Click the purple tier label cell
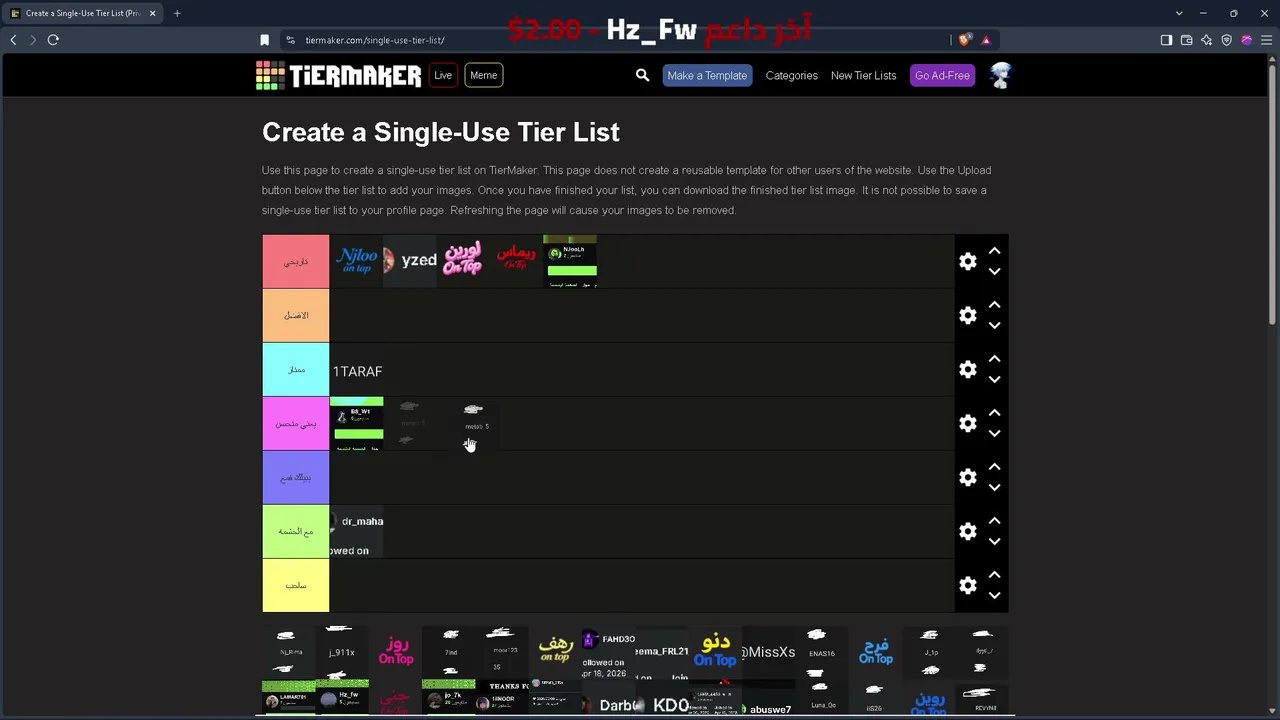This screenshot has width=1280, height=720. click(x=295, y=478)
